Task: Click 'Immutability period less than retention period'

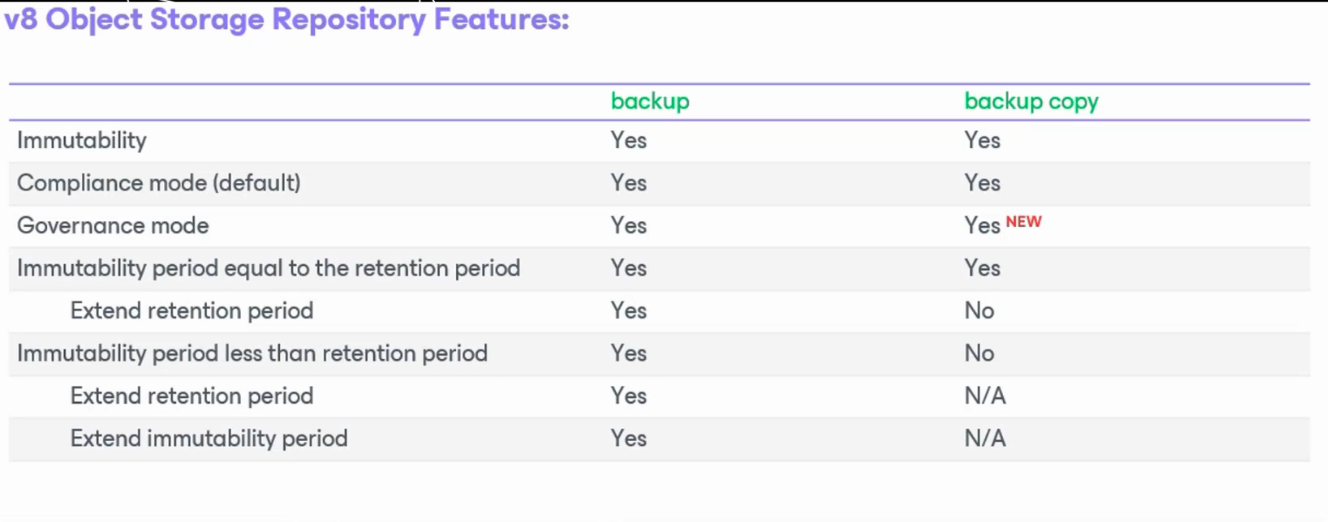Action: (x=252, y=353)
